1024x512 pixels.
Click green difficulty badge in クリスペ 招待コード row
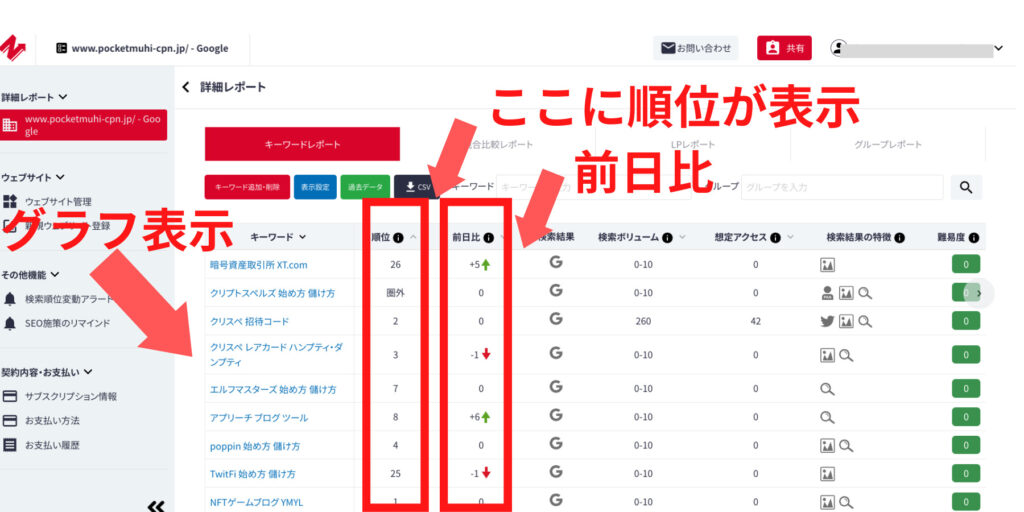click(x=966, y=321)
